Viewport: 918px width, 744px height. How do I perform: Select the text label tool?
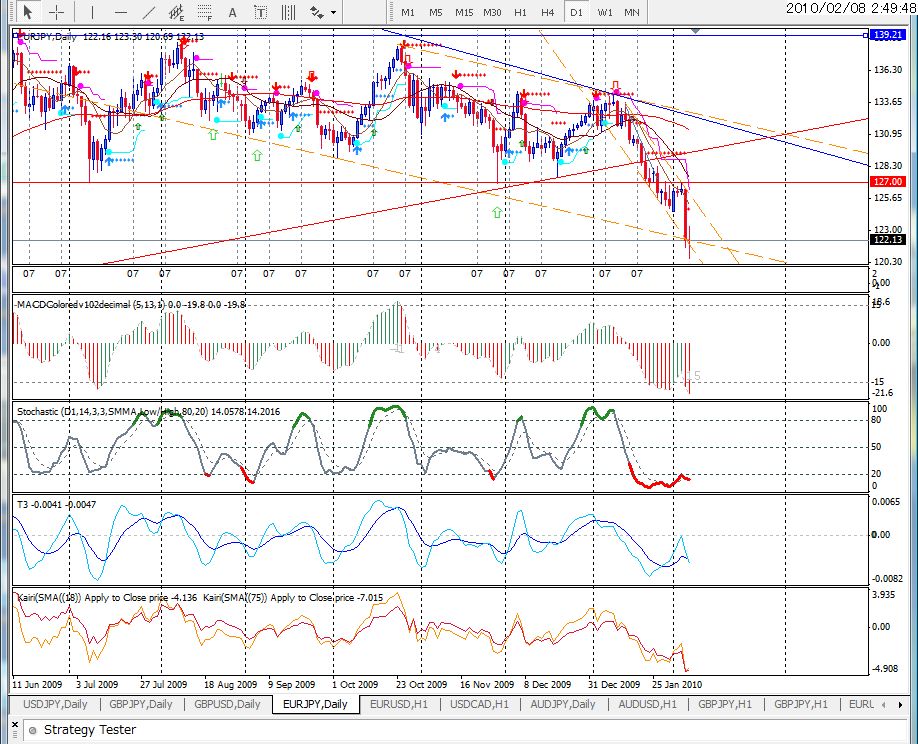(x=261, y=12)
